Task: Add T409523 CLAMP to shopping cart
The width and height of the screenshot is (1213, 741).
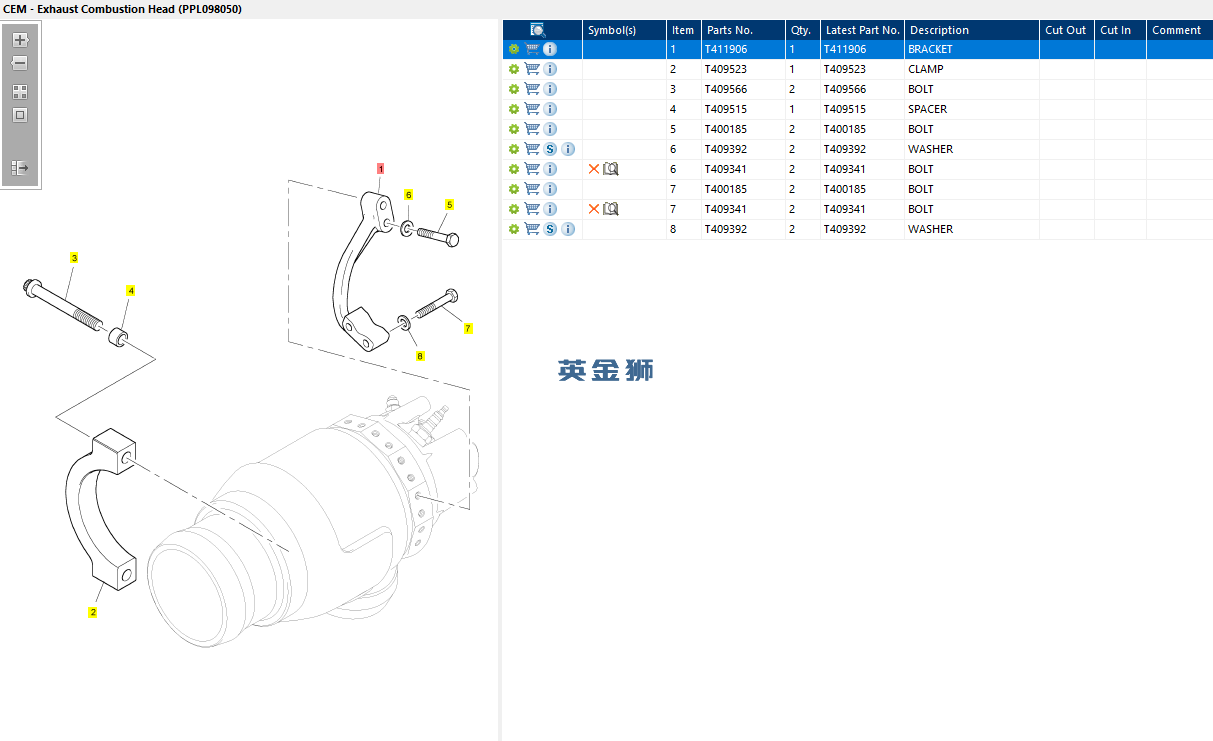Action: 532,69
